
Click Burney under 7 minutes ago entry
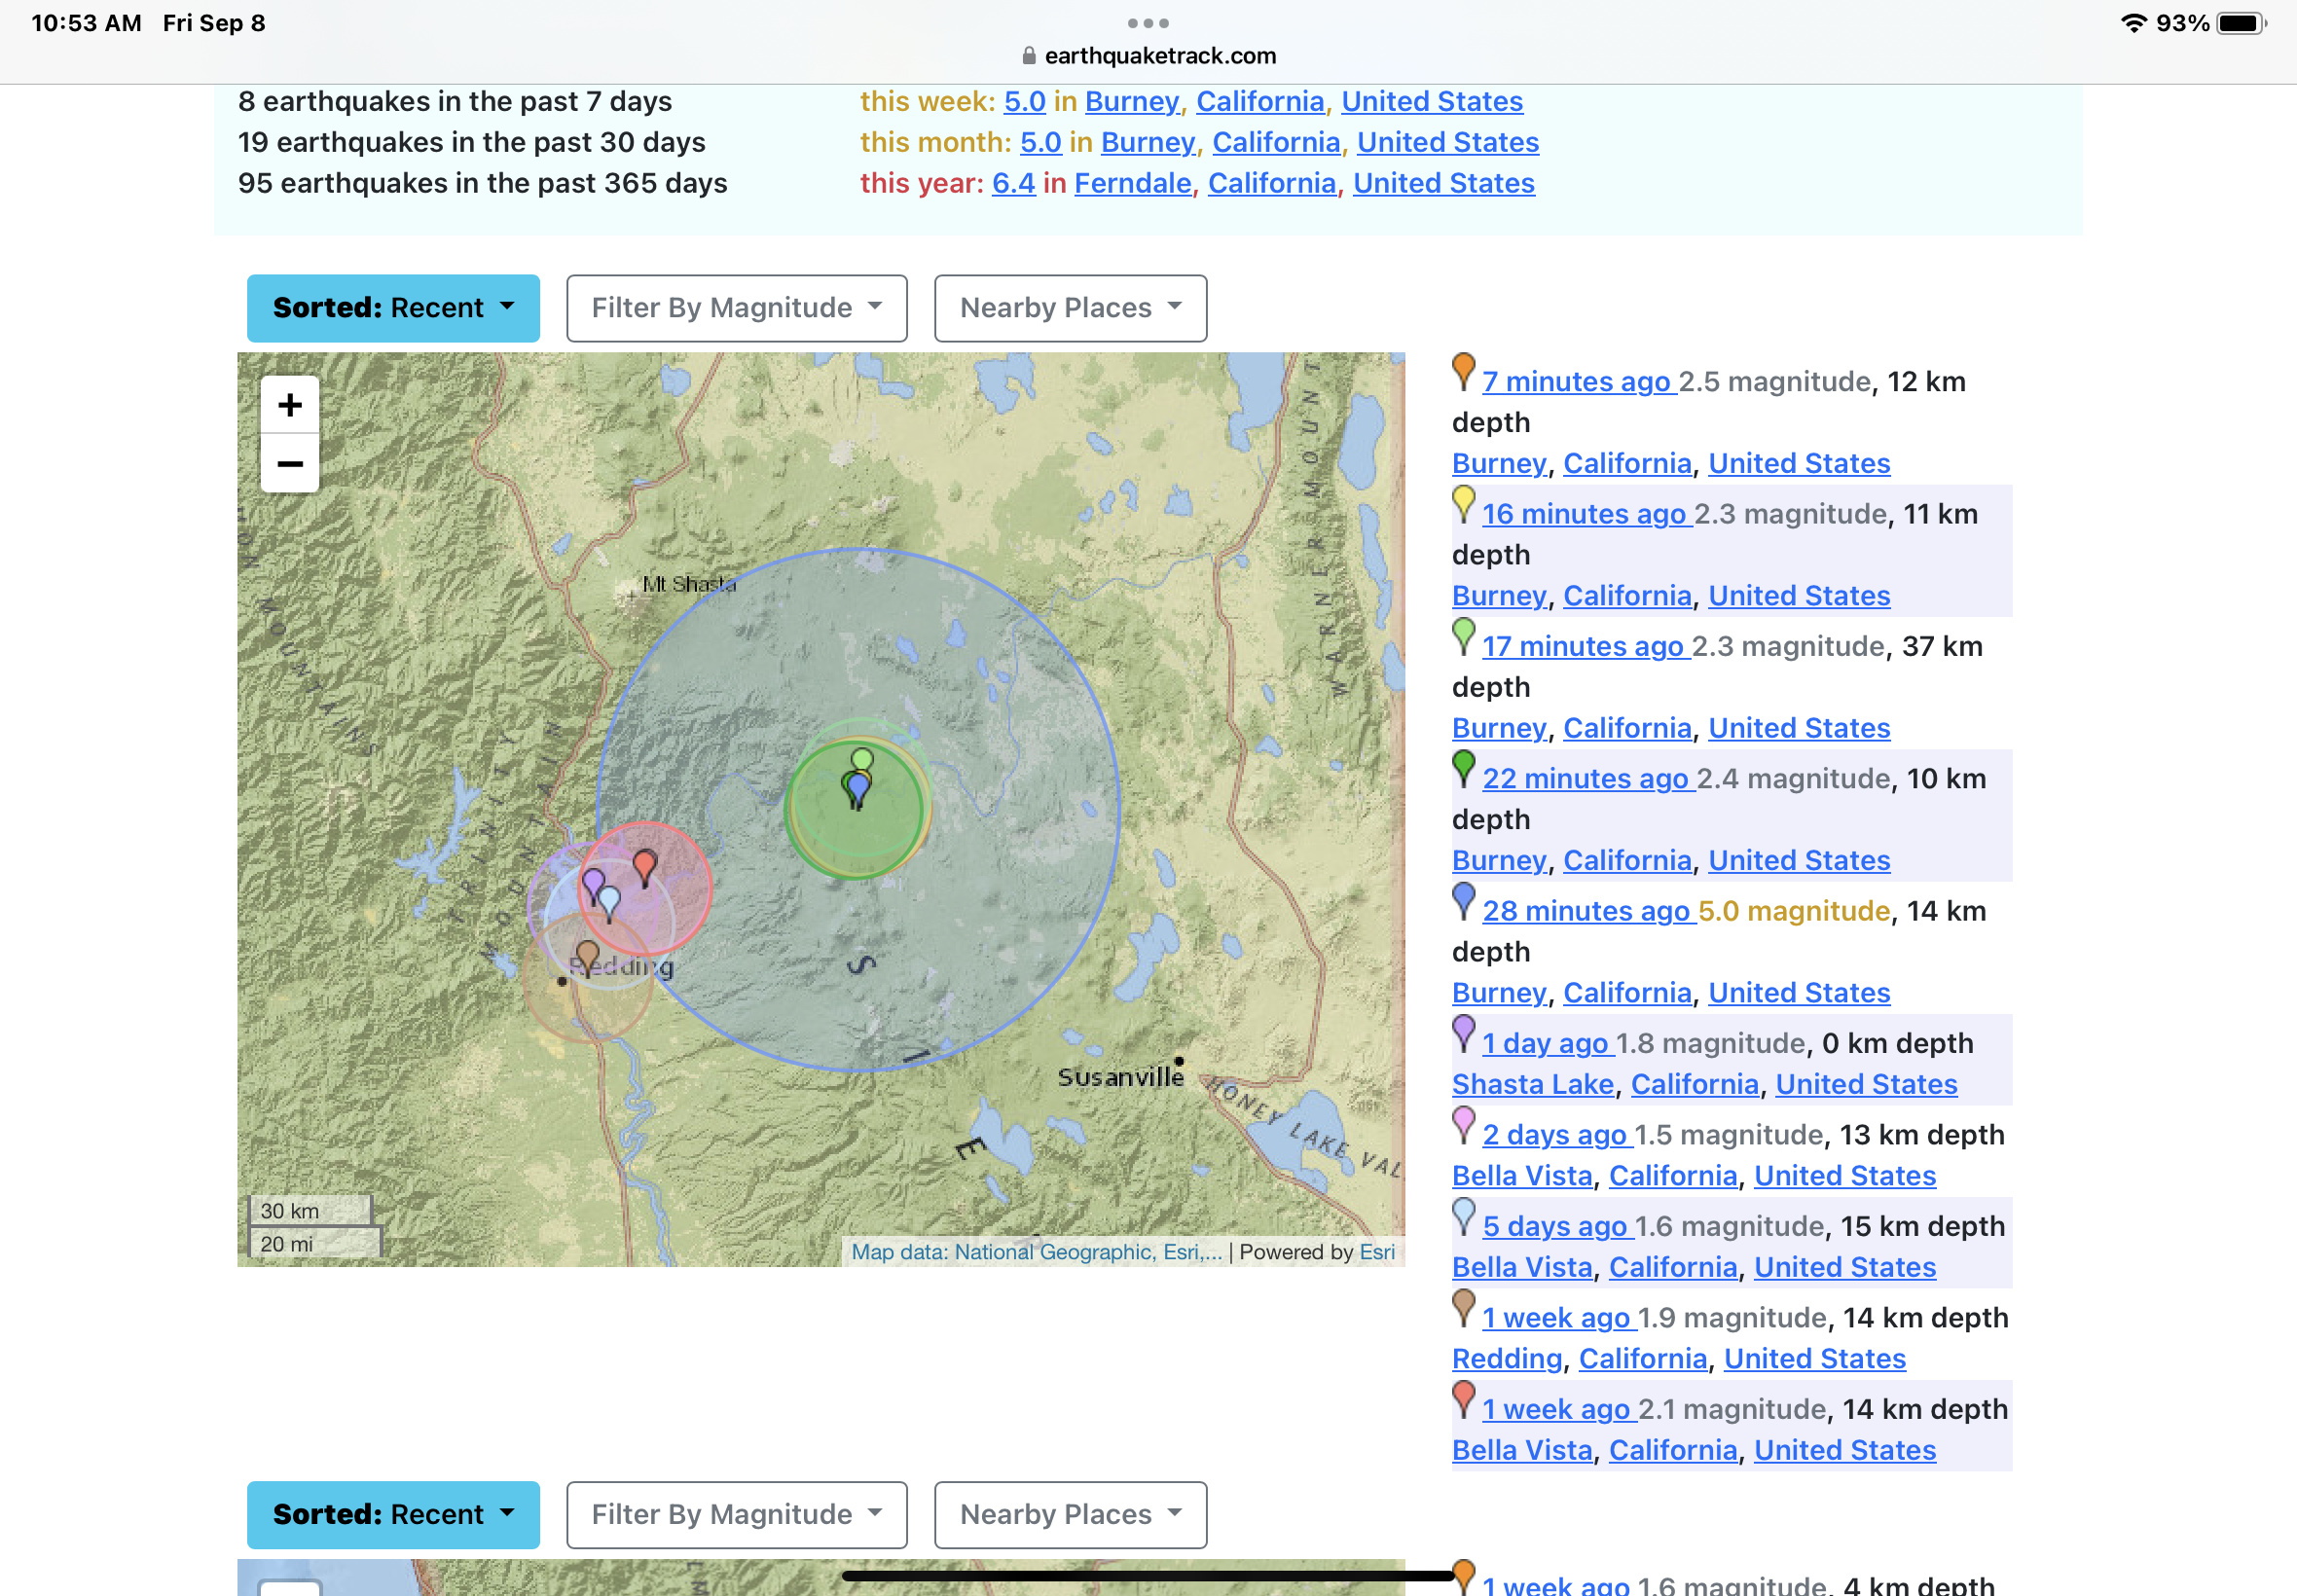pyautogui.click(x=1499, y=463)
